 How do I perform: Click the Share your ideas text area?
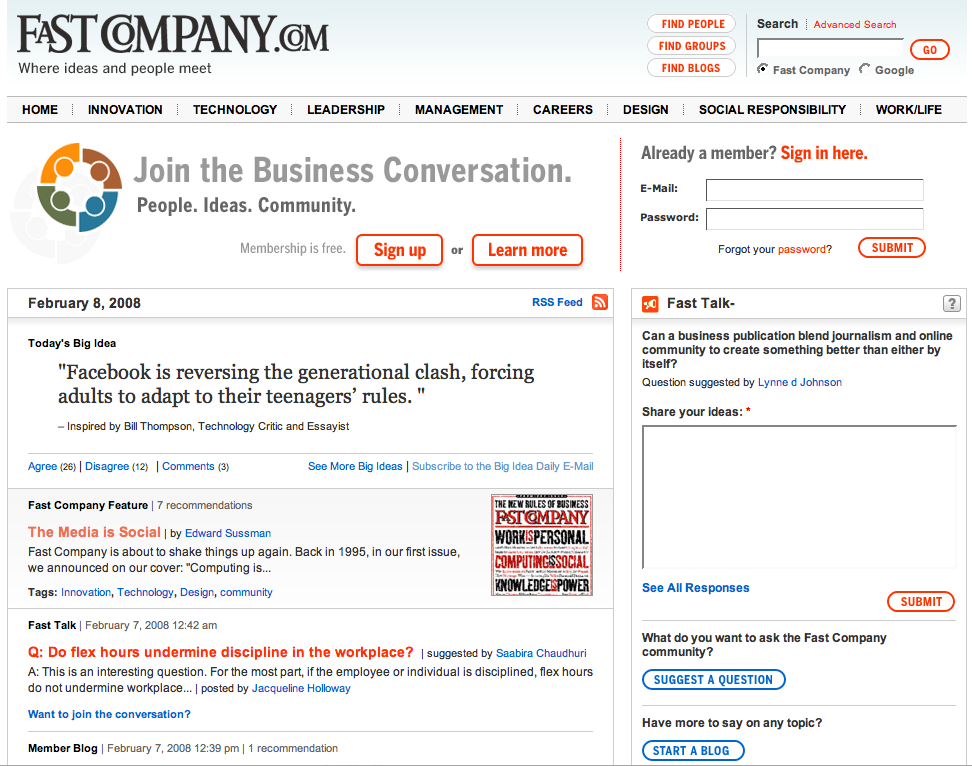pyautogui.click(x=798, y=496)
